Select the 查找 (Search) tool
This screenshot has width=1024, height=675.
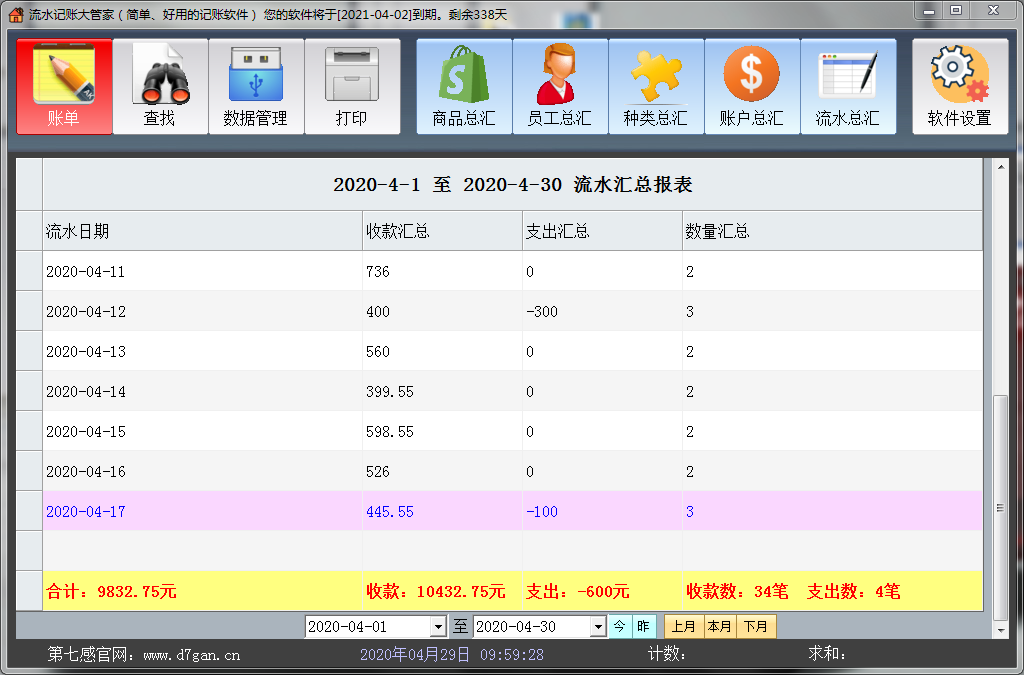pos(160,87)
